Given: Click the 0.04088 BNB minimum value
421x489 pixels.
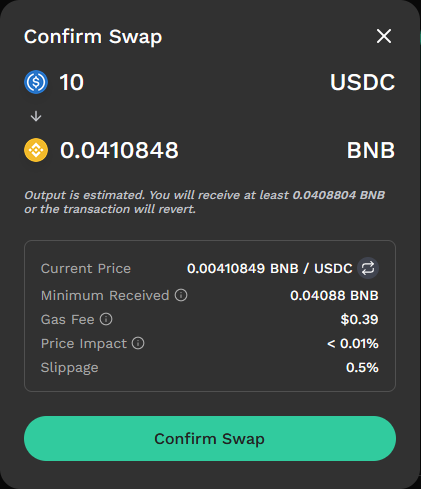Looking at the screenshot, I should pos(334,295).
